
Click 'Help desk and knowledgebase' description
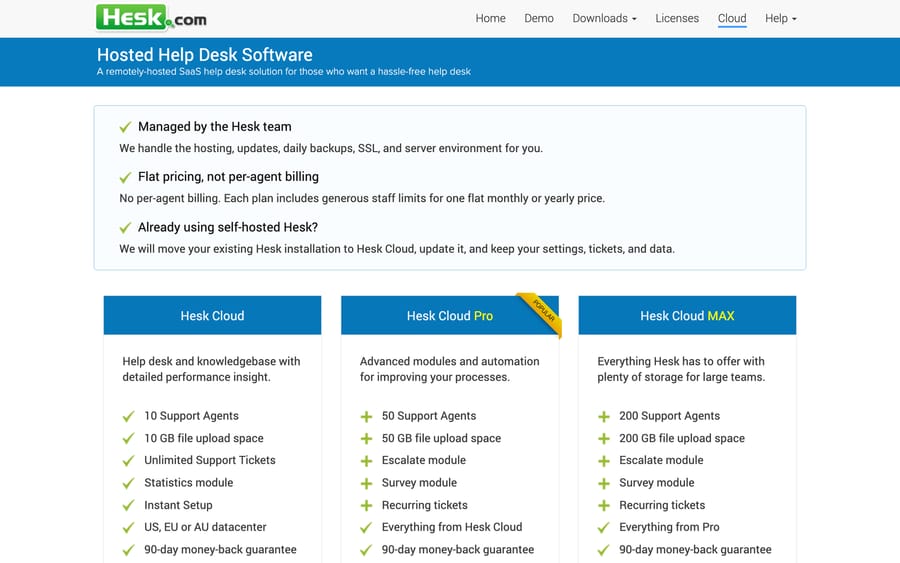211,369
